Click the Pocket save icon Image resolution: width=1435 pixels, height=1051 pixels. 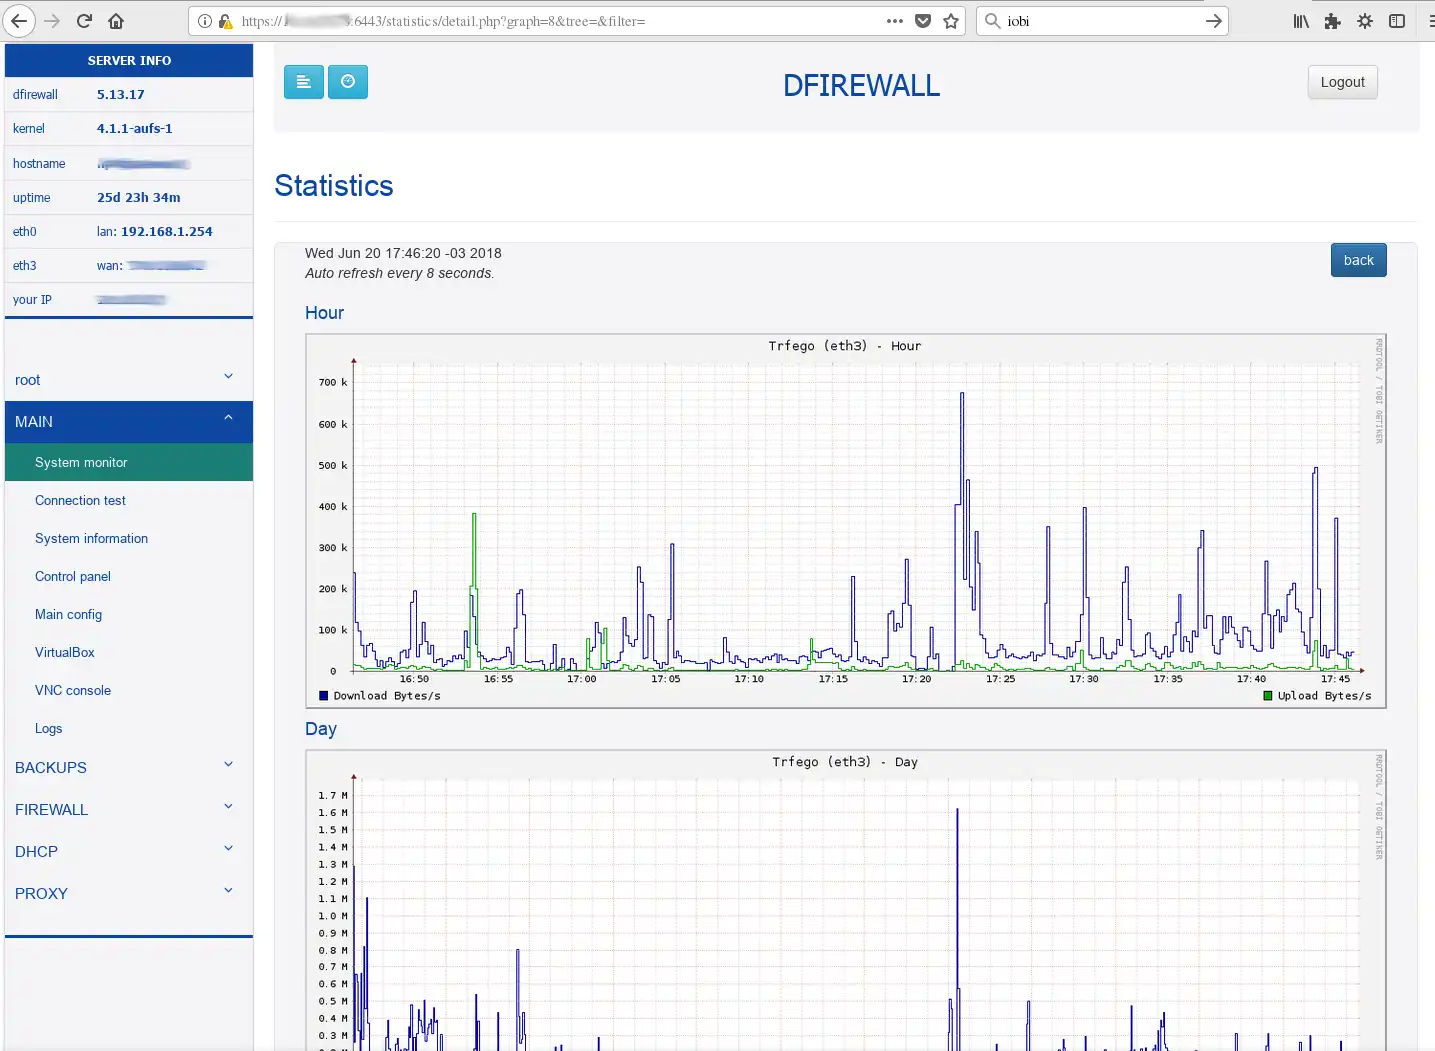point(923,21)
